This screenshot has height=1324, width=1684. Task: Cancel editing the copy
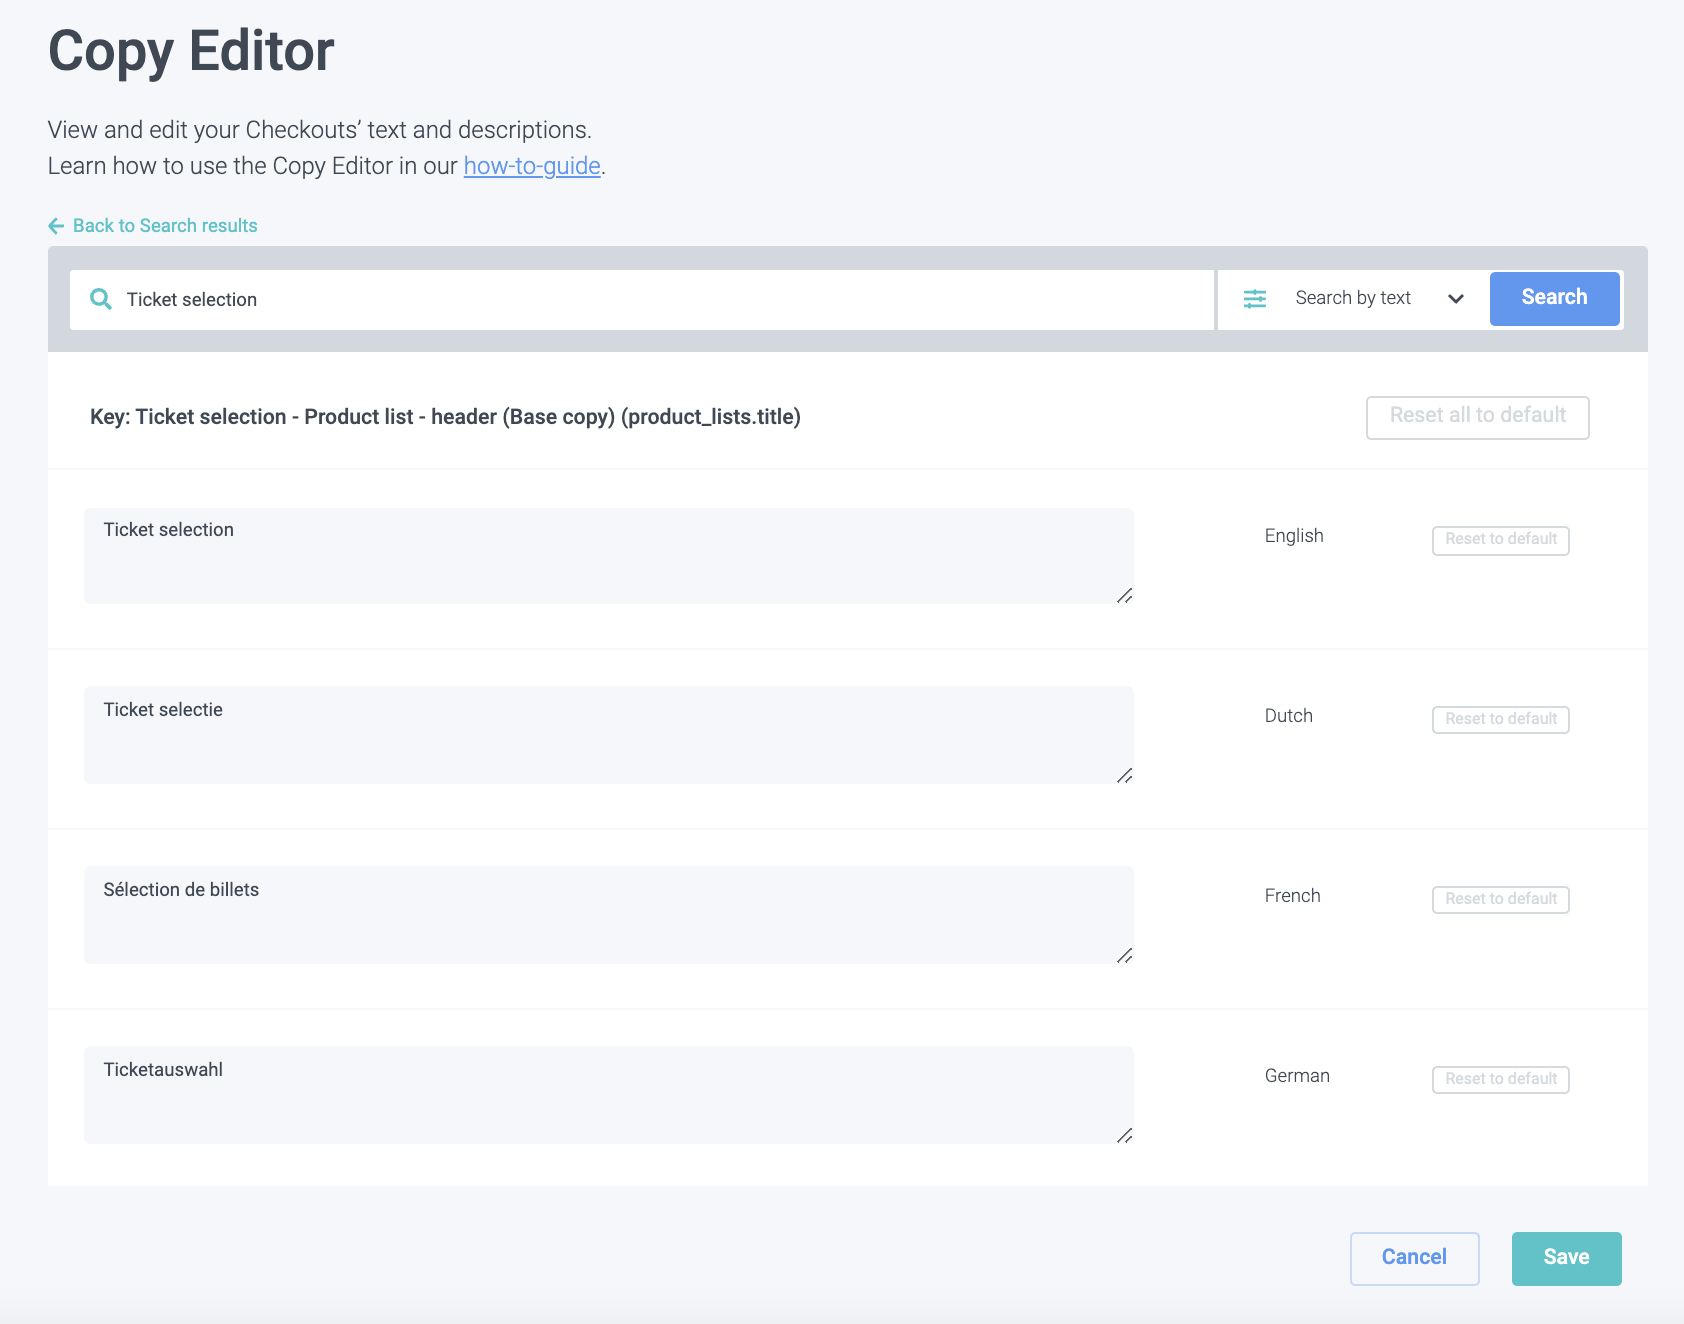[x=1414, y=1258]
